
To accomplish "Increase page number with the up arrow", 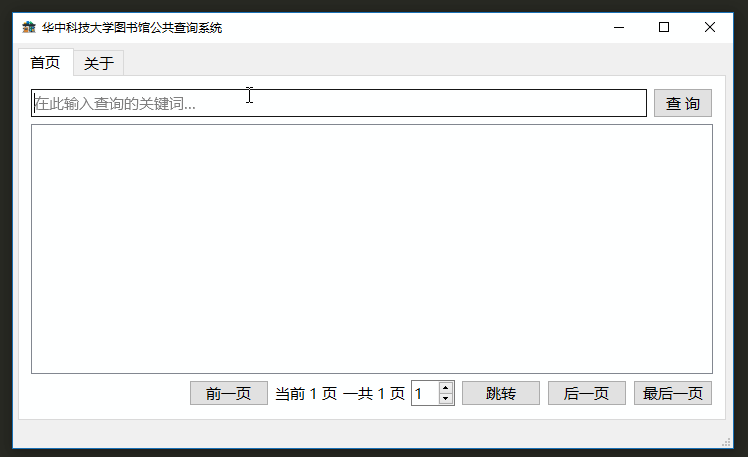I will pos(446,387).
